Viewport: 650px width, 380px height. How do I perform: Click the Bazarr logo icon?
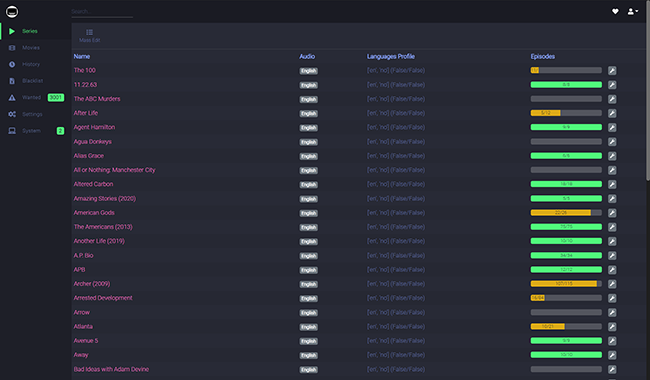pos(12,12)
